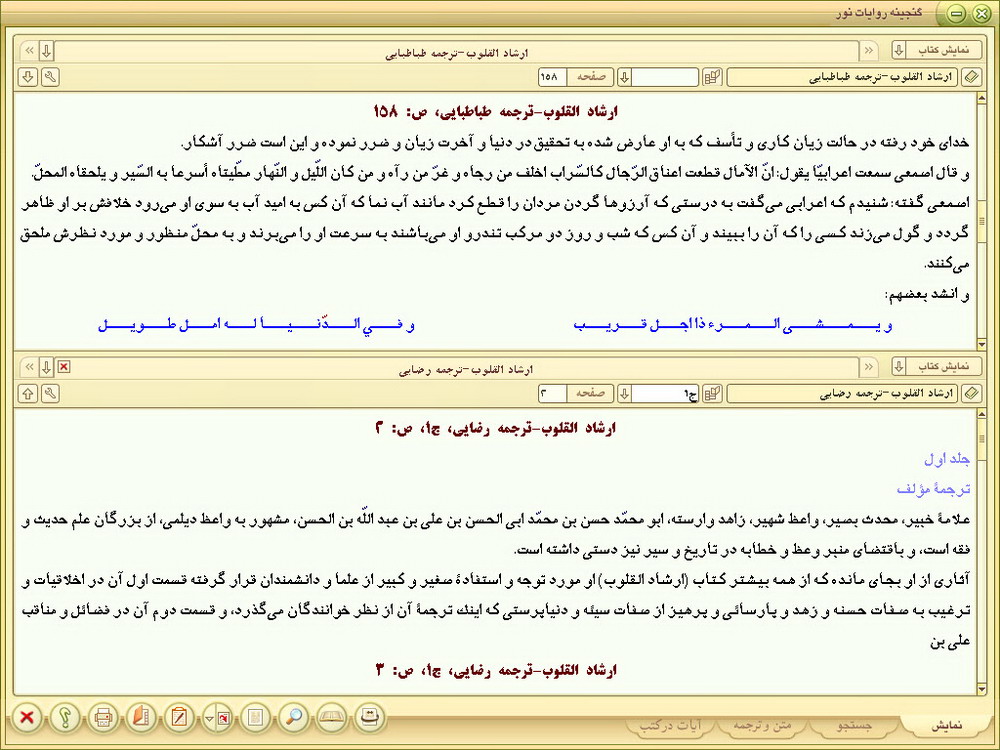Screen dimensions: 1000x750
Task: Click the volume list icon in رضایی pane
Action: pyautogui.click(x=712, y=393)
